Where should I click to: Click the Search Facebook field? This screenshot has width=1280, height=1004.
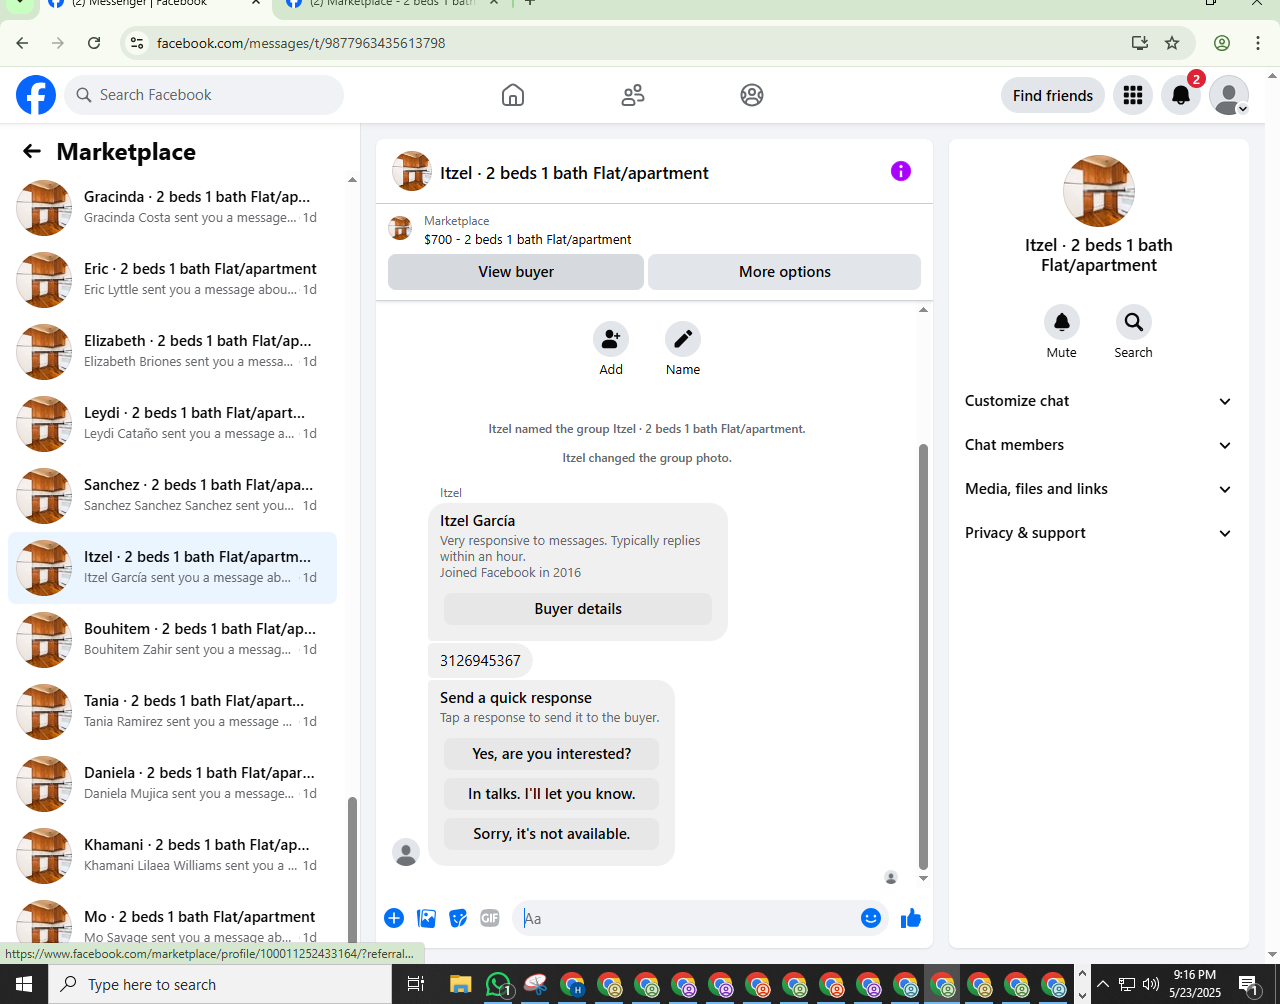tap(204, 95)
